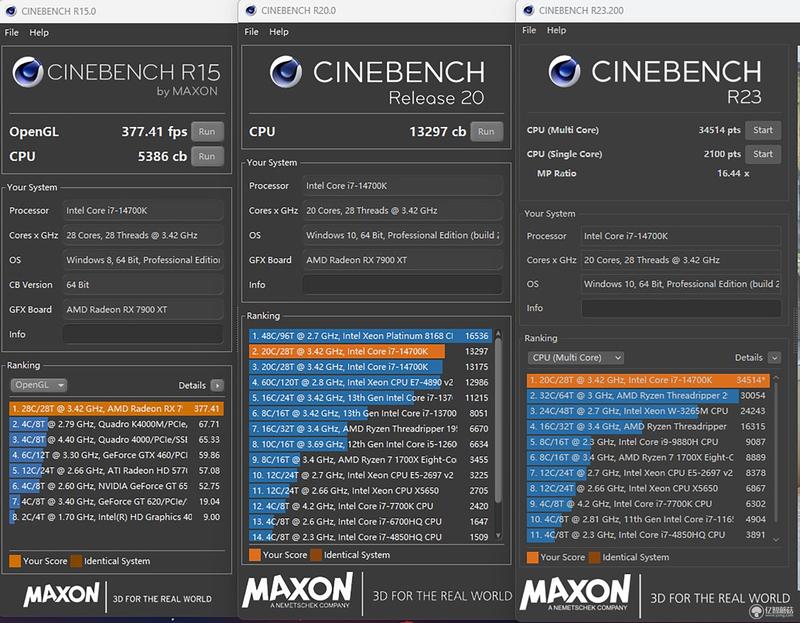Run the OpenGL test in R15
Screen dimensions: 800x623
pos(207,132)
